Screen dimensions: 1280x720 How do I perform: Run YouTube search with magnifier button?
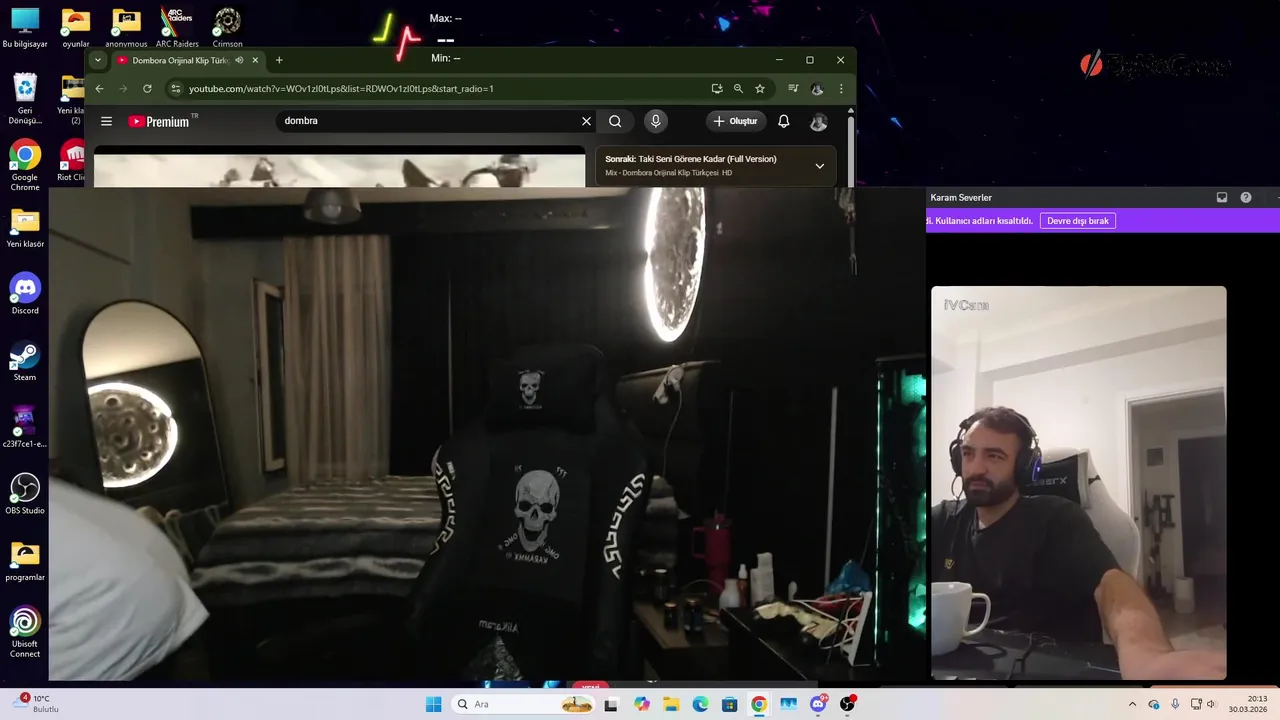[615, 121]
